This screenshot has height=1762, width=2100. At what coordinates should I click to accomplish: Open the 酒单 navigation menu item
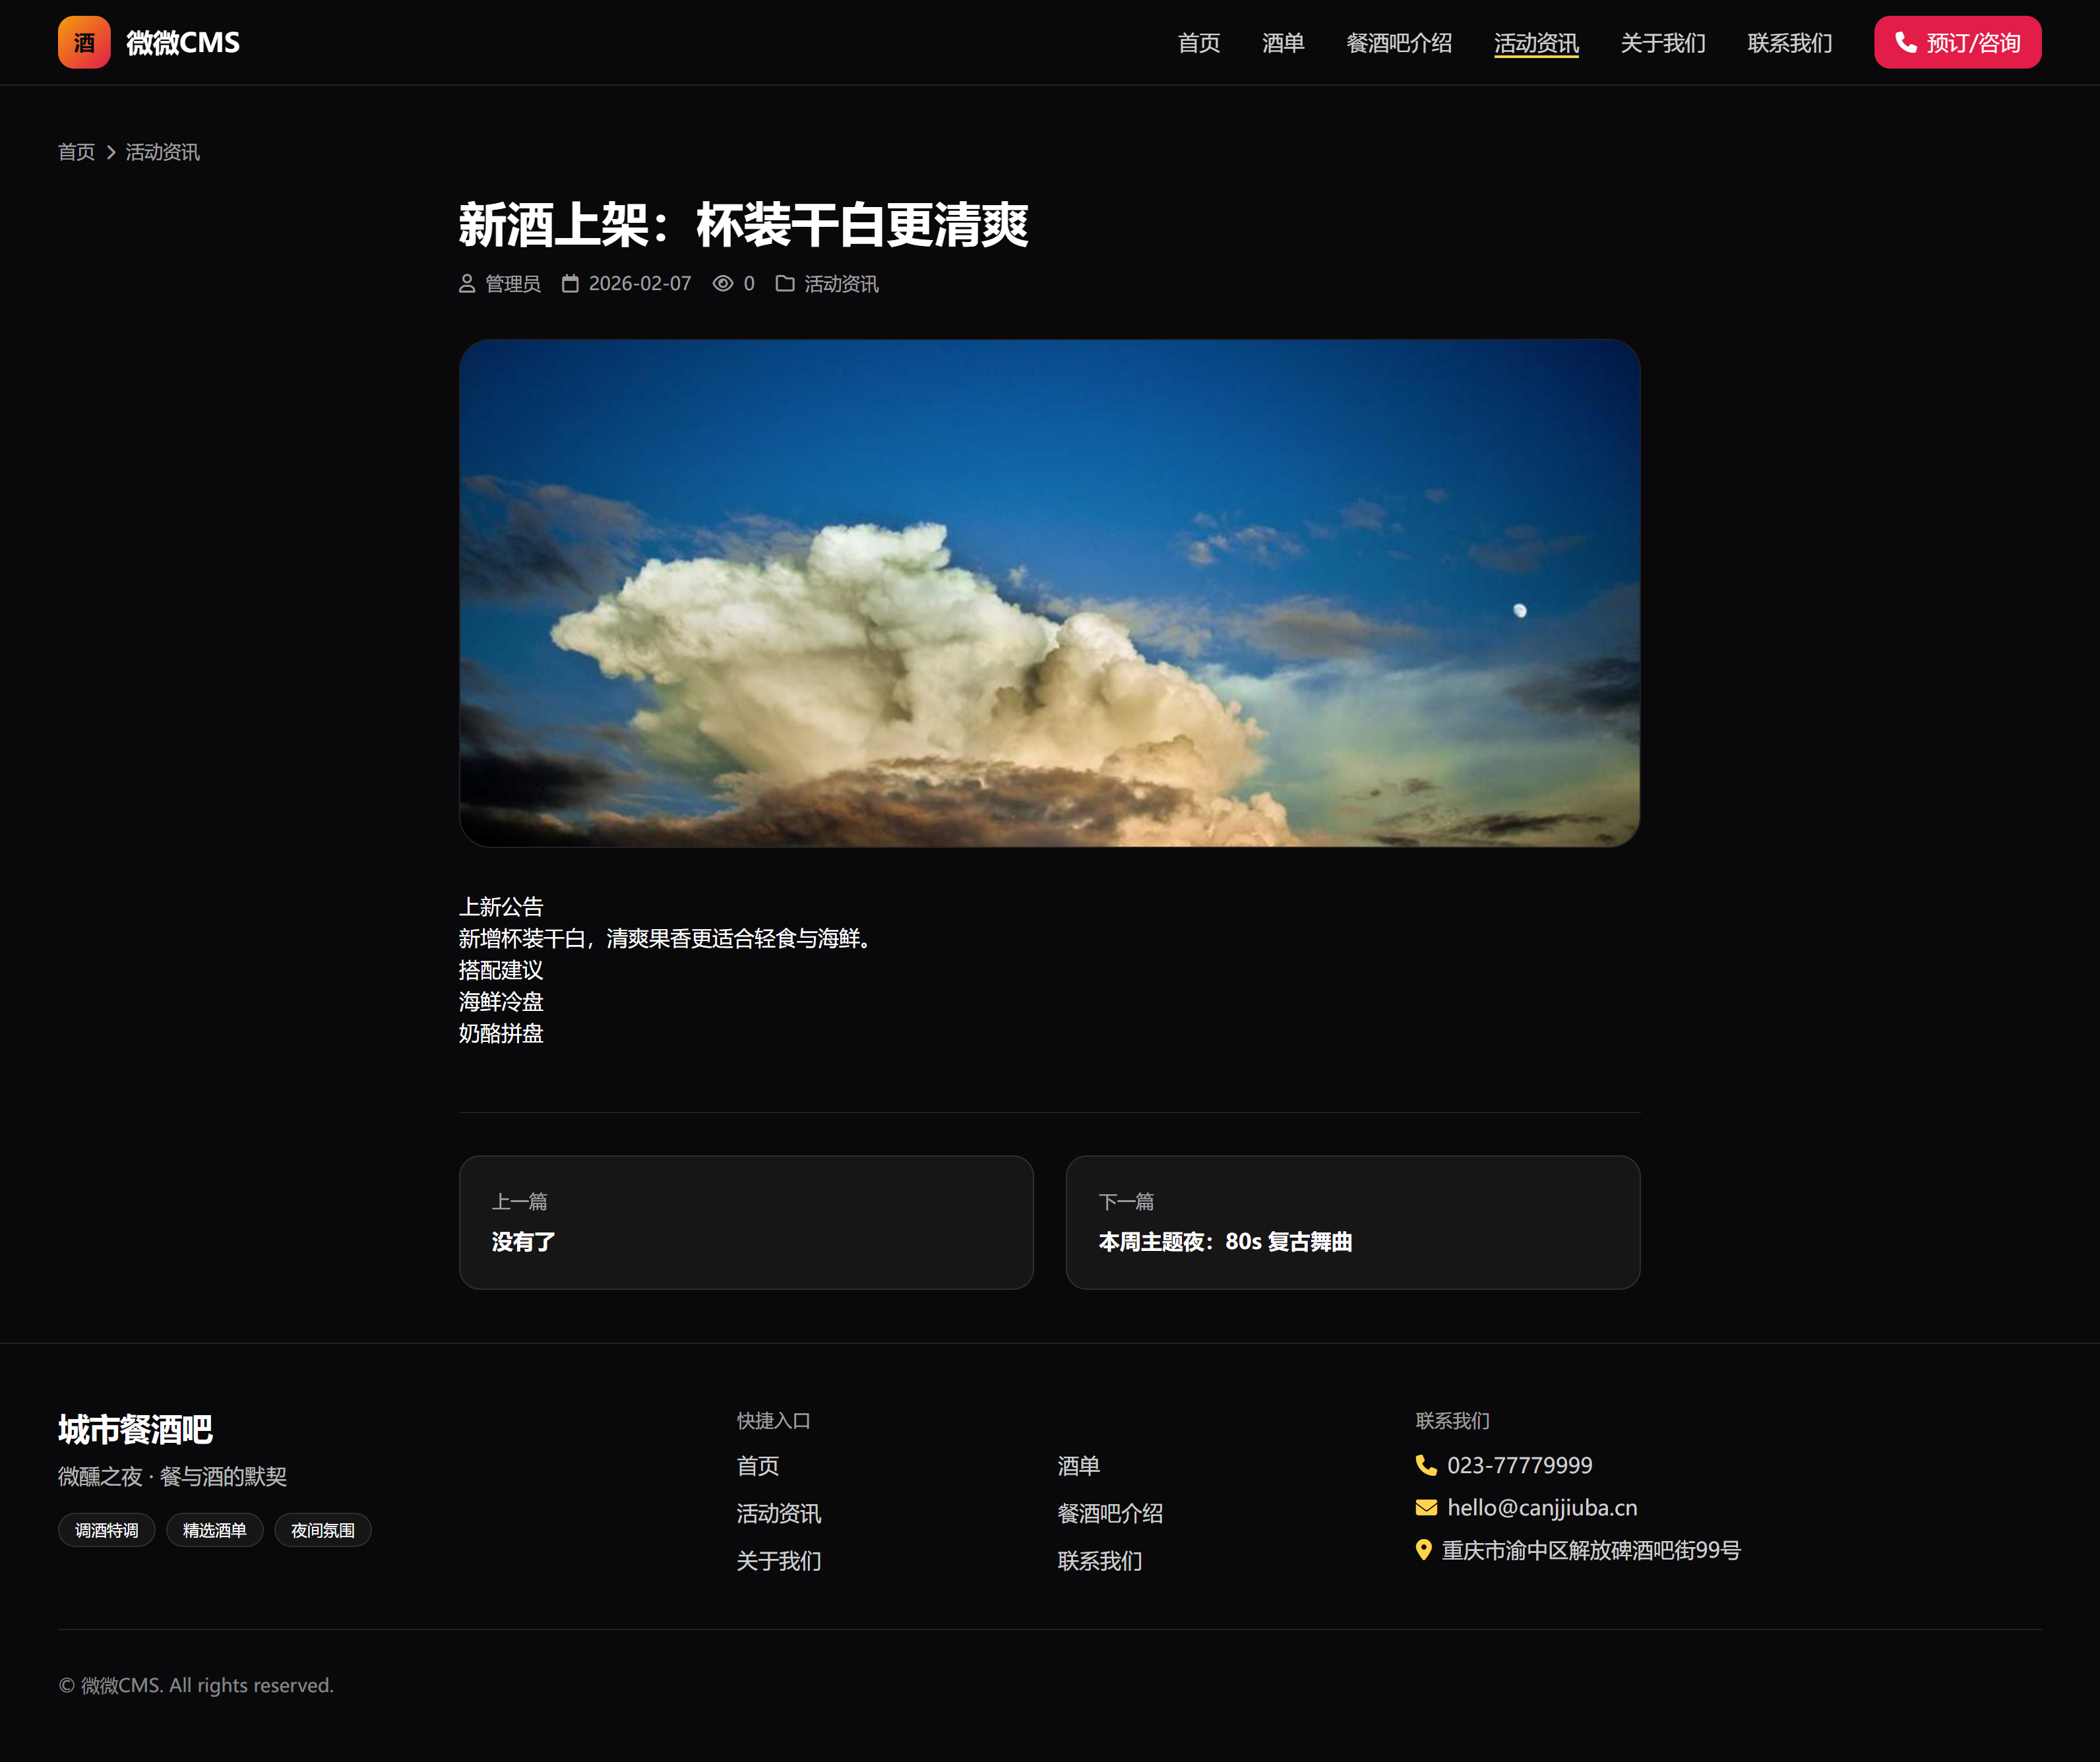pos(1283,43)
